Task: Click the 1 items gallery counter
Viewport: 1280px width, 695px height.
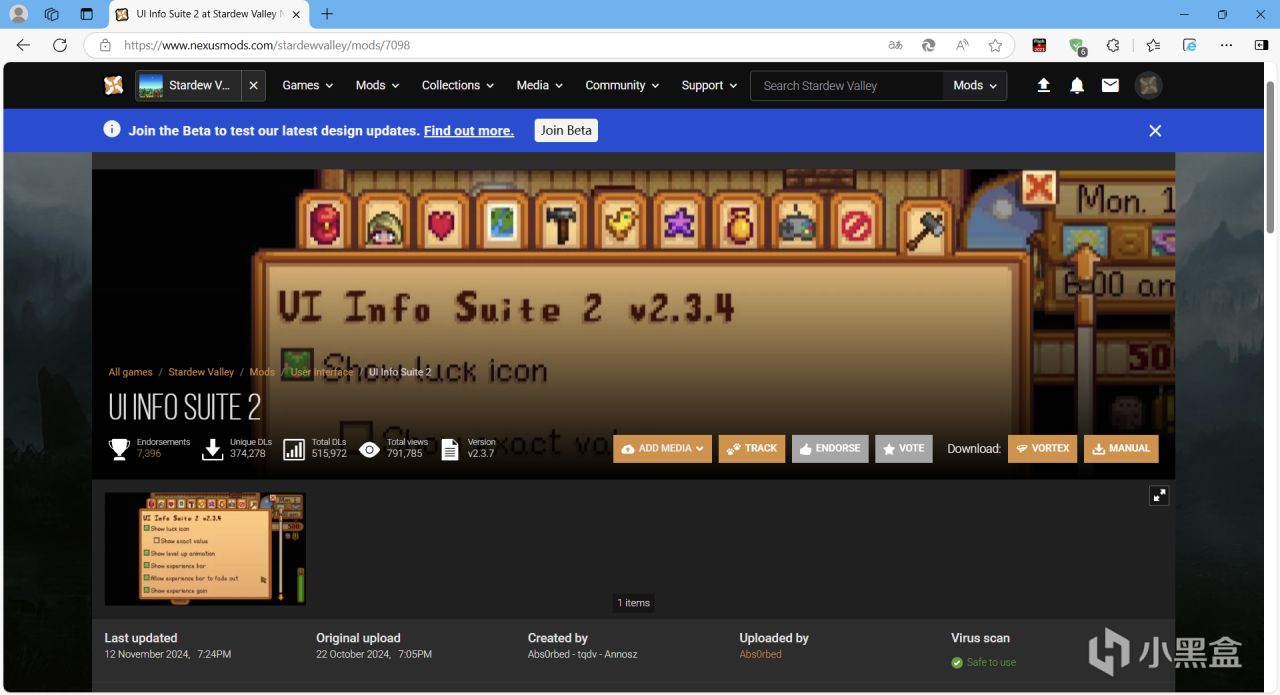Action: (634, 603)
